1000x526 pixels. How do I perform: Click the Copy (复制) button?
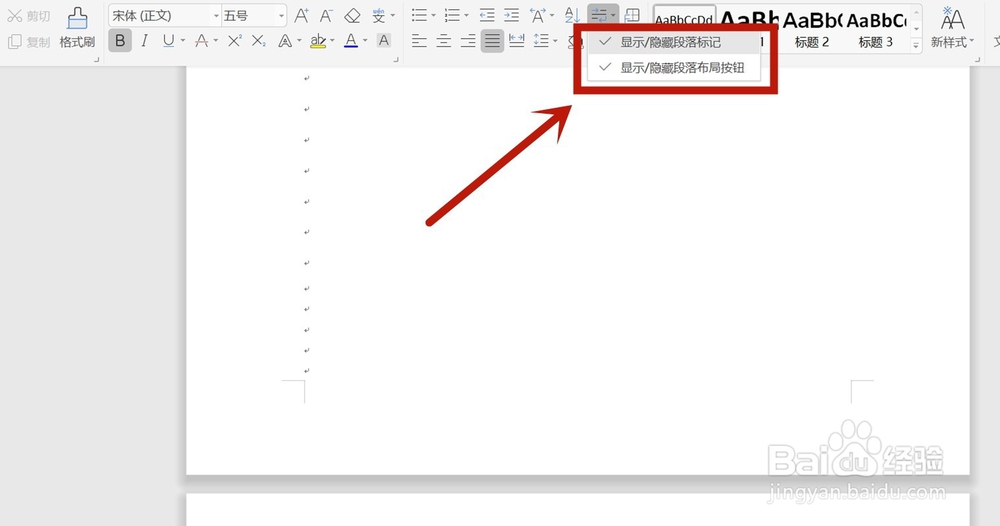click(29, 42)
